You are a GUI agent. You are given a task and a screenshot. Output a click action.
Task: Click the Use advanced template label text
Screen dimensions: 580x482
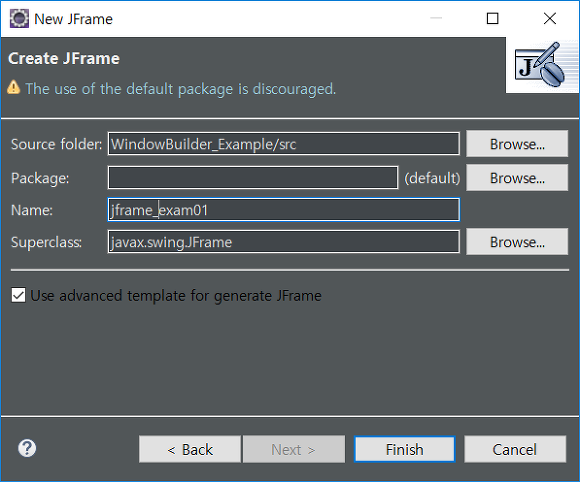click(x=176, y=296)
